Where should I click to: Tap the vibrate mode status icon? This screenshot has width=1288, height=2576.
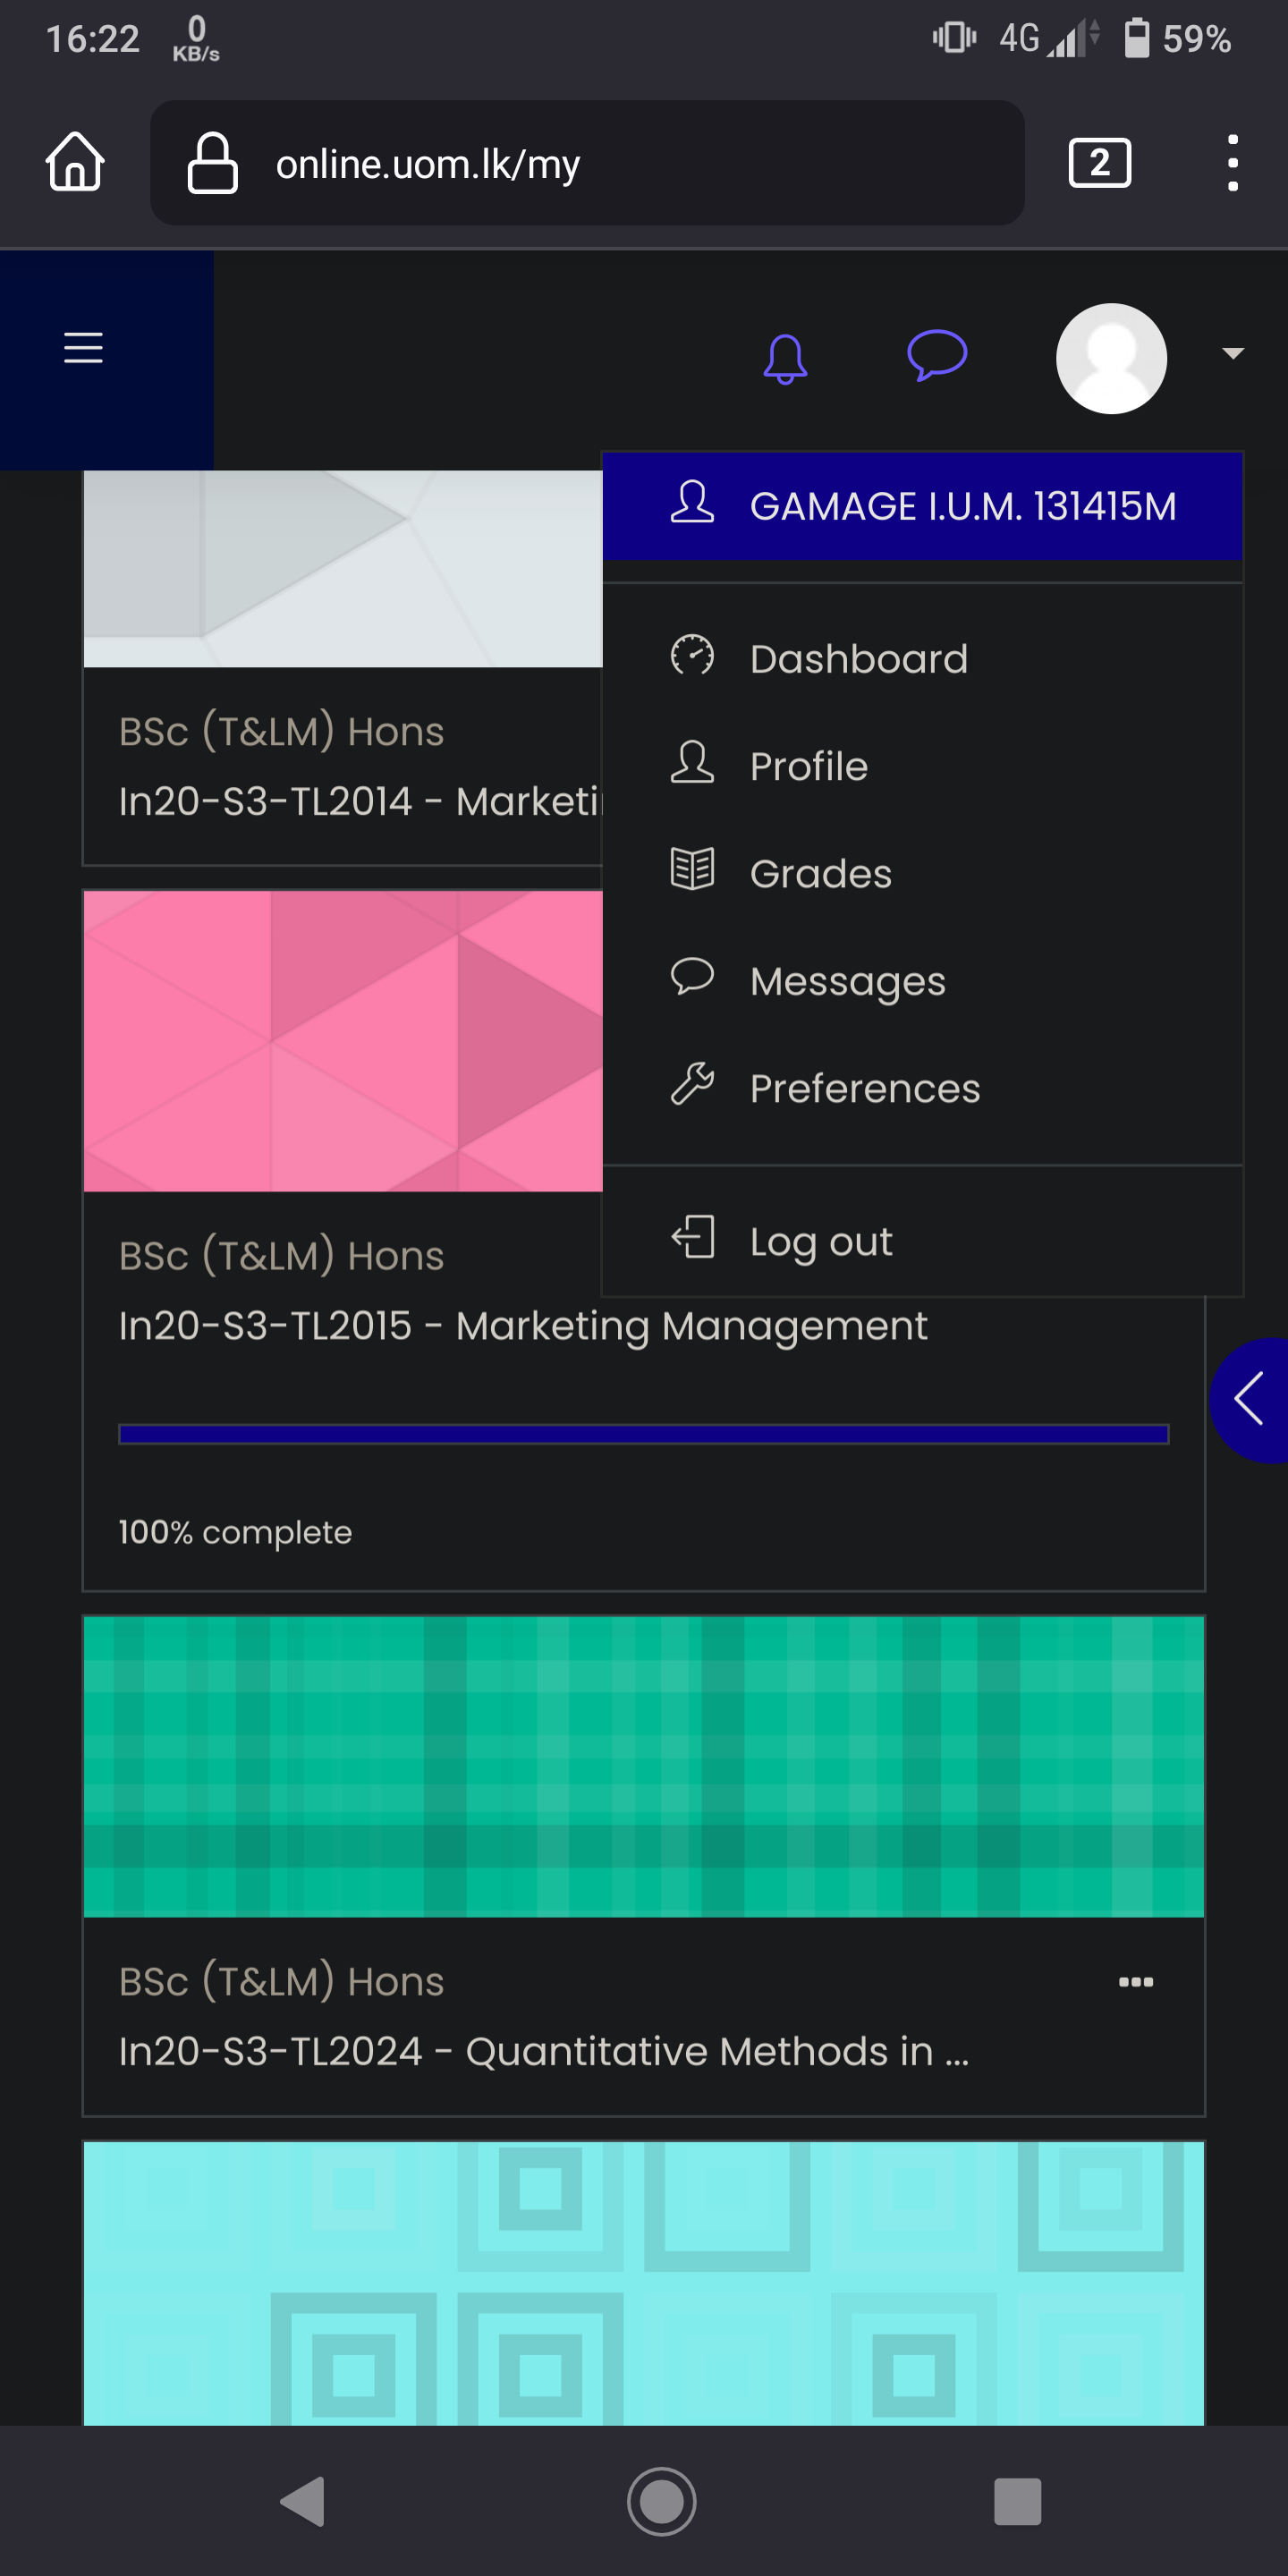pyautogui.click(x=954, y=38)
